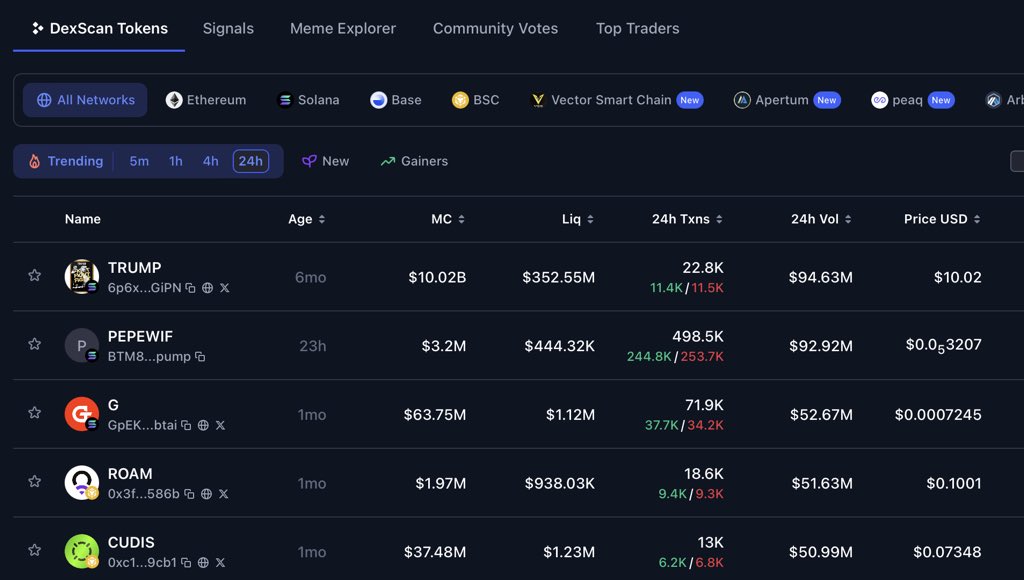This screenshot has width=1024, height=580.
Task: Click the Vector Smart Chain logo
Action: point(538,100)
